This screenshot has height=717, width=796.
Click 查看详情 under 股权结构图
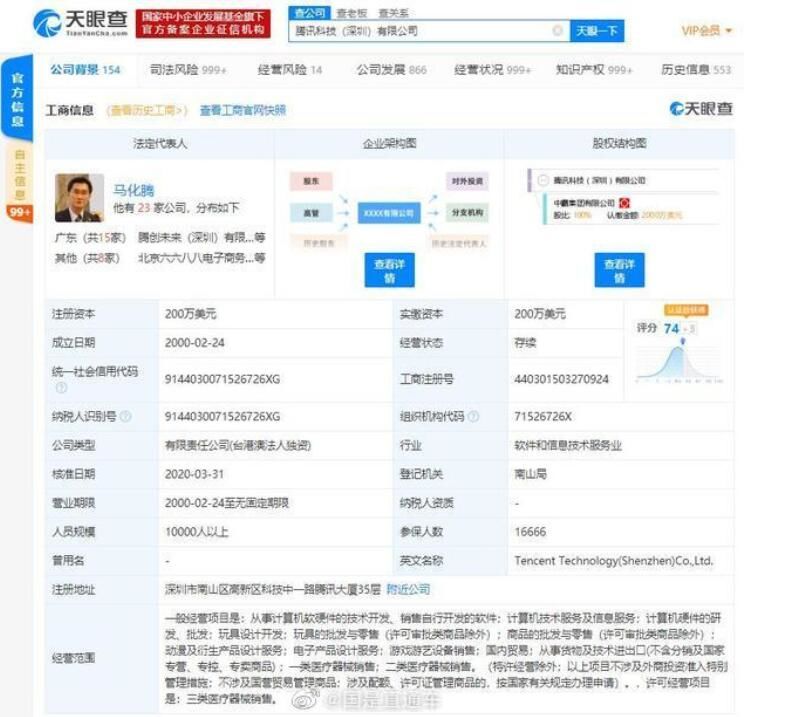tap(619, 270)
